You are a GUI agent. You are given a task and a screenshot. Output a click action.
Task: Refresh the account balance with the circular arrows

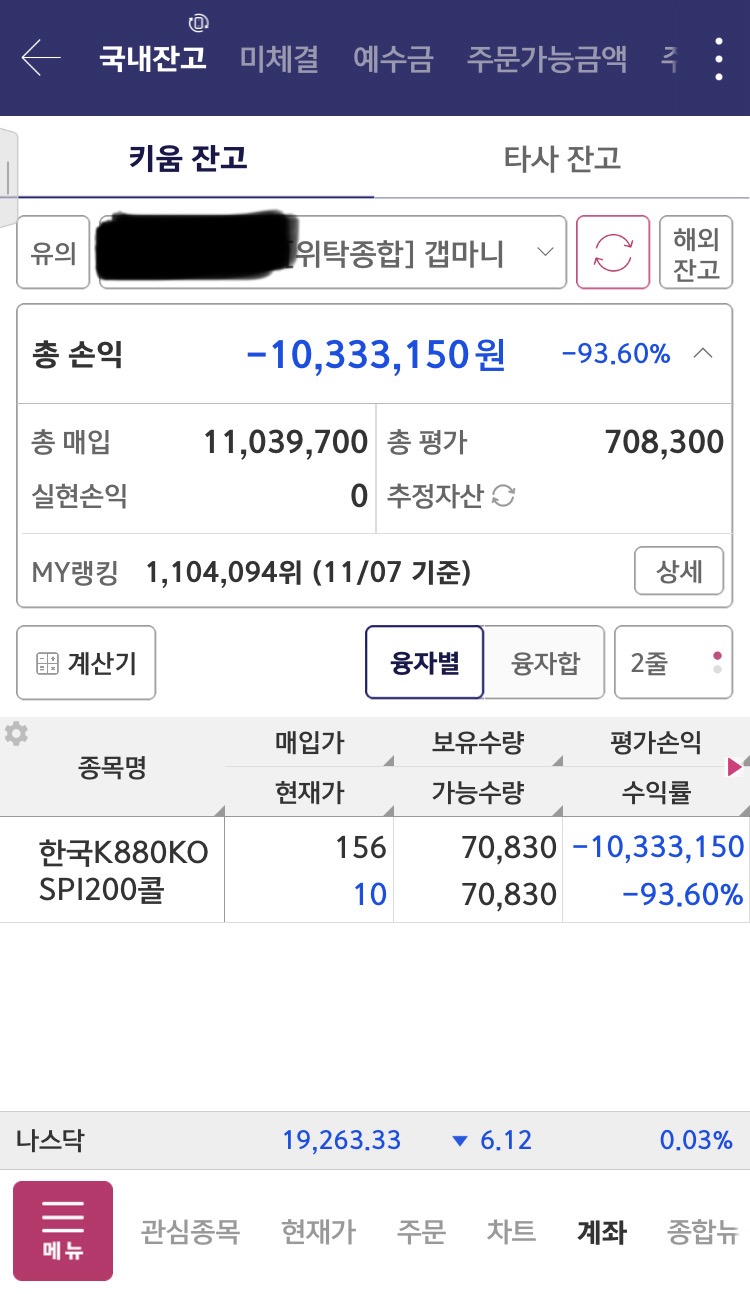click(613, 252)
